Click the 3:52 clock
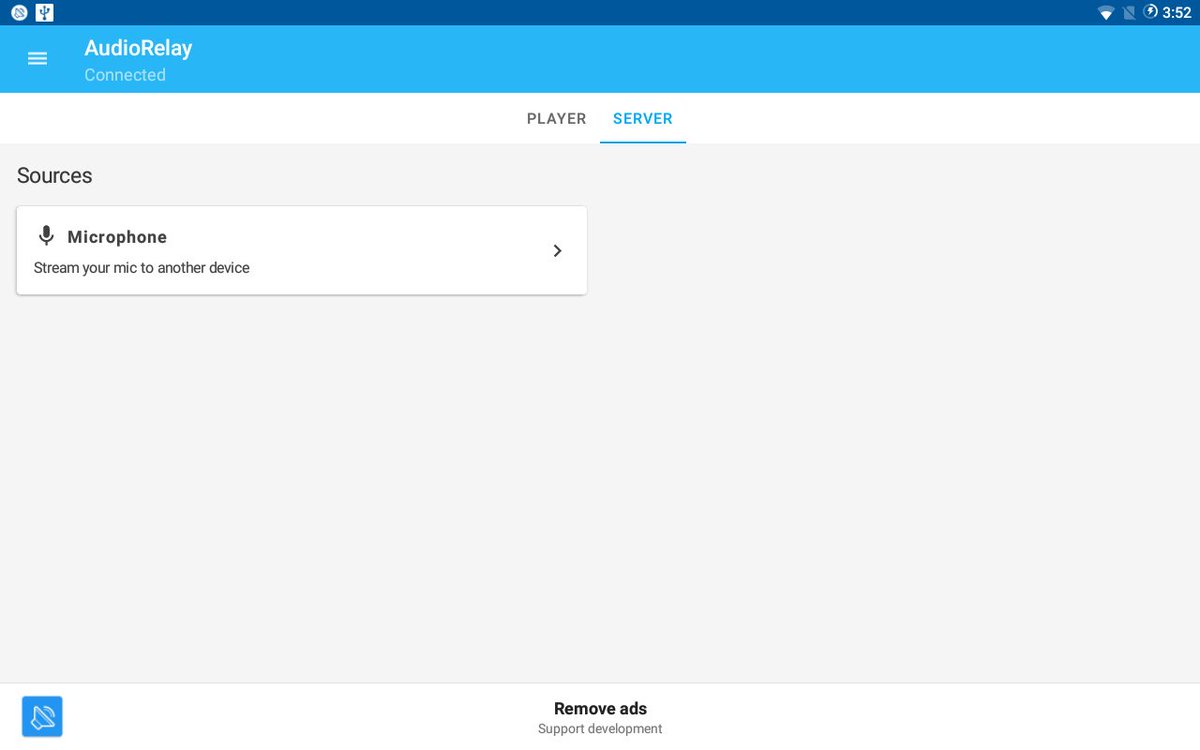The height and width of the screenshot is (750, 1200). coord(1177,13)
